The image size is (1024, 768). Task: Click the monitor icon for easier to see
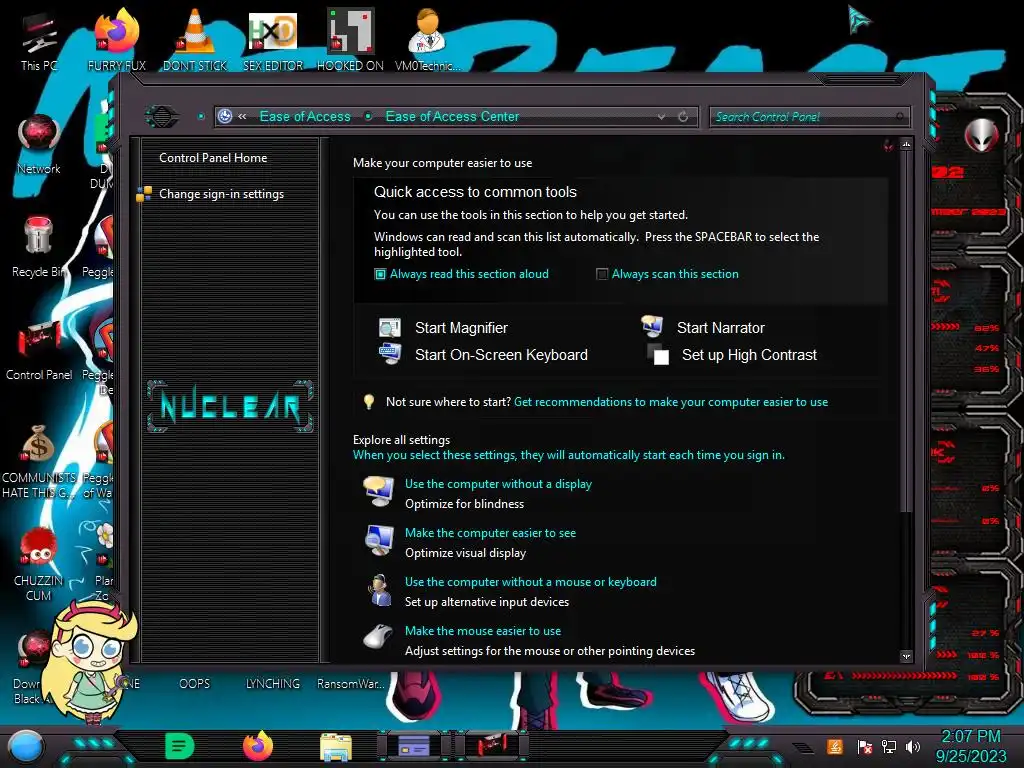(379, 541)
